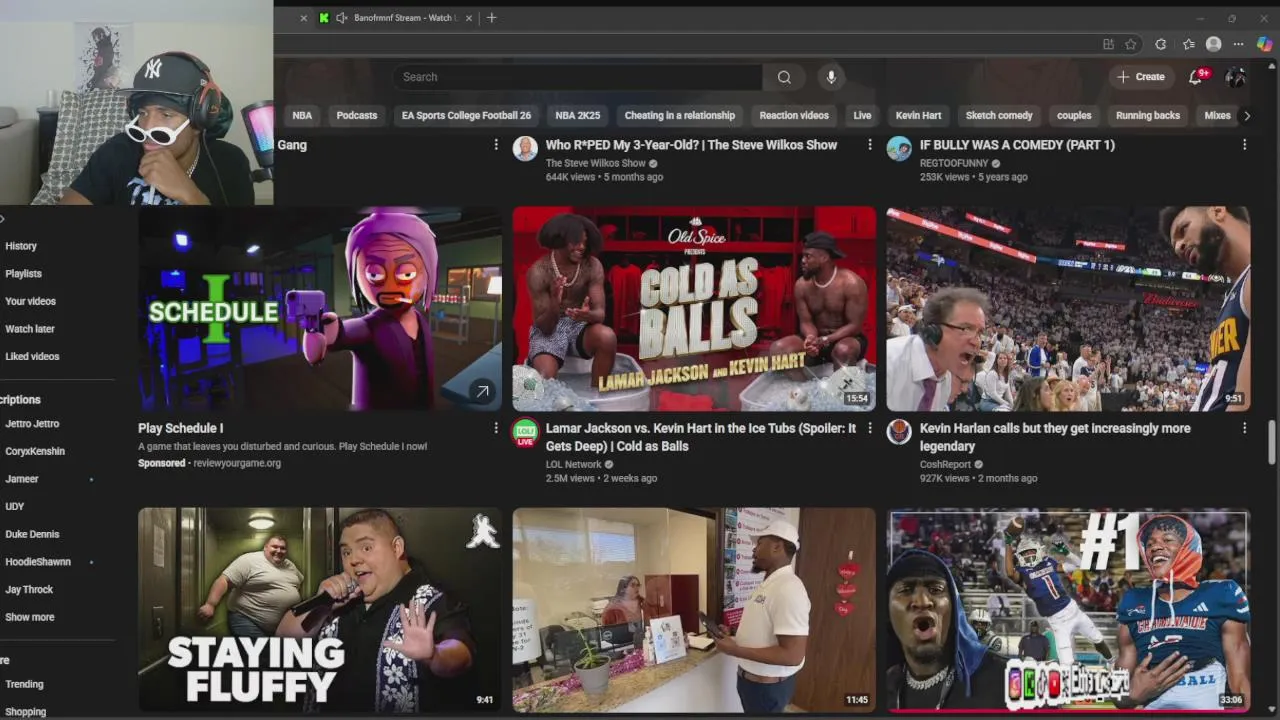Screen dimensions: 1280x720
Task: Select the Reaction videos chip
Action: (794, 115)
